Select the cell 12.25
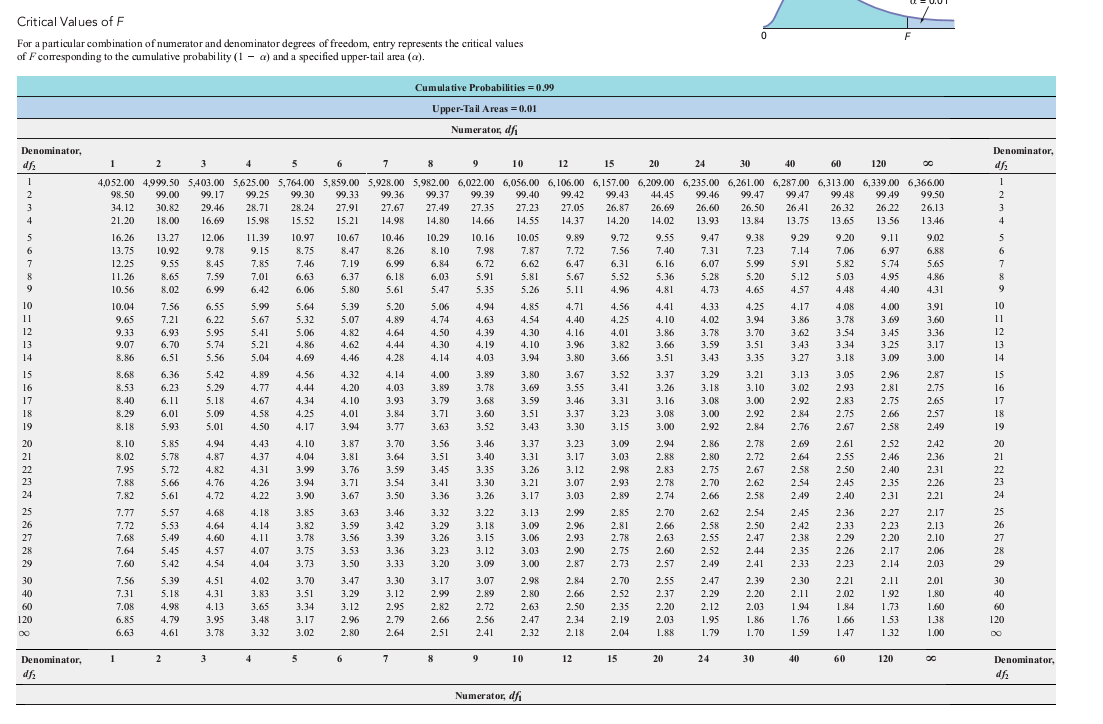Image resolution: width=1103 pixels, height=724 pixels. point(122,264)
